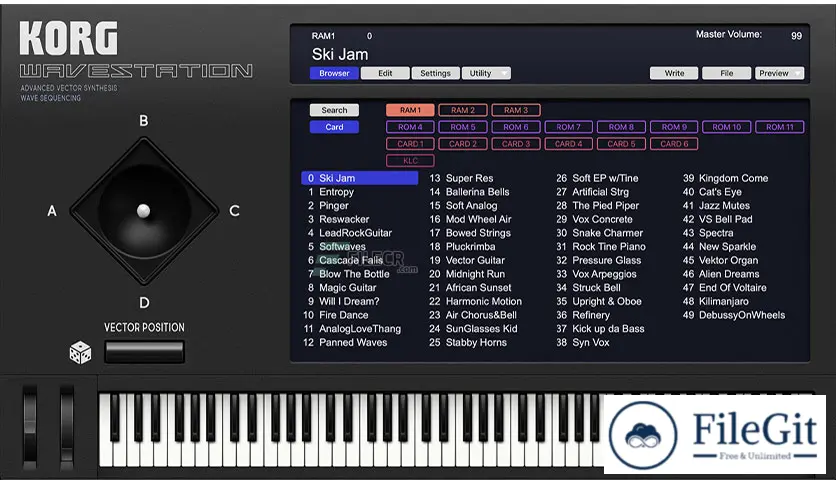Expand the Utility dropdown menu
836x484 pixels.
(486, 73)
